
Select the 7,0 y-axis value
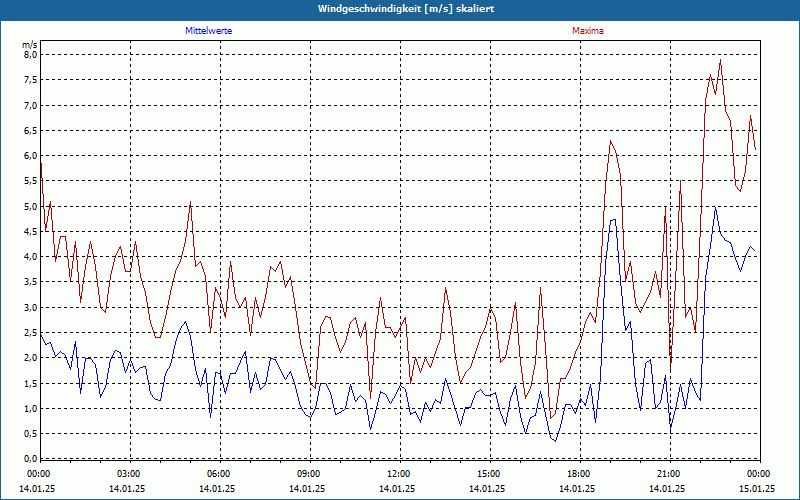(31, 105)
